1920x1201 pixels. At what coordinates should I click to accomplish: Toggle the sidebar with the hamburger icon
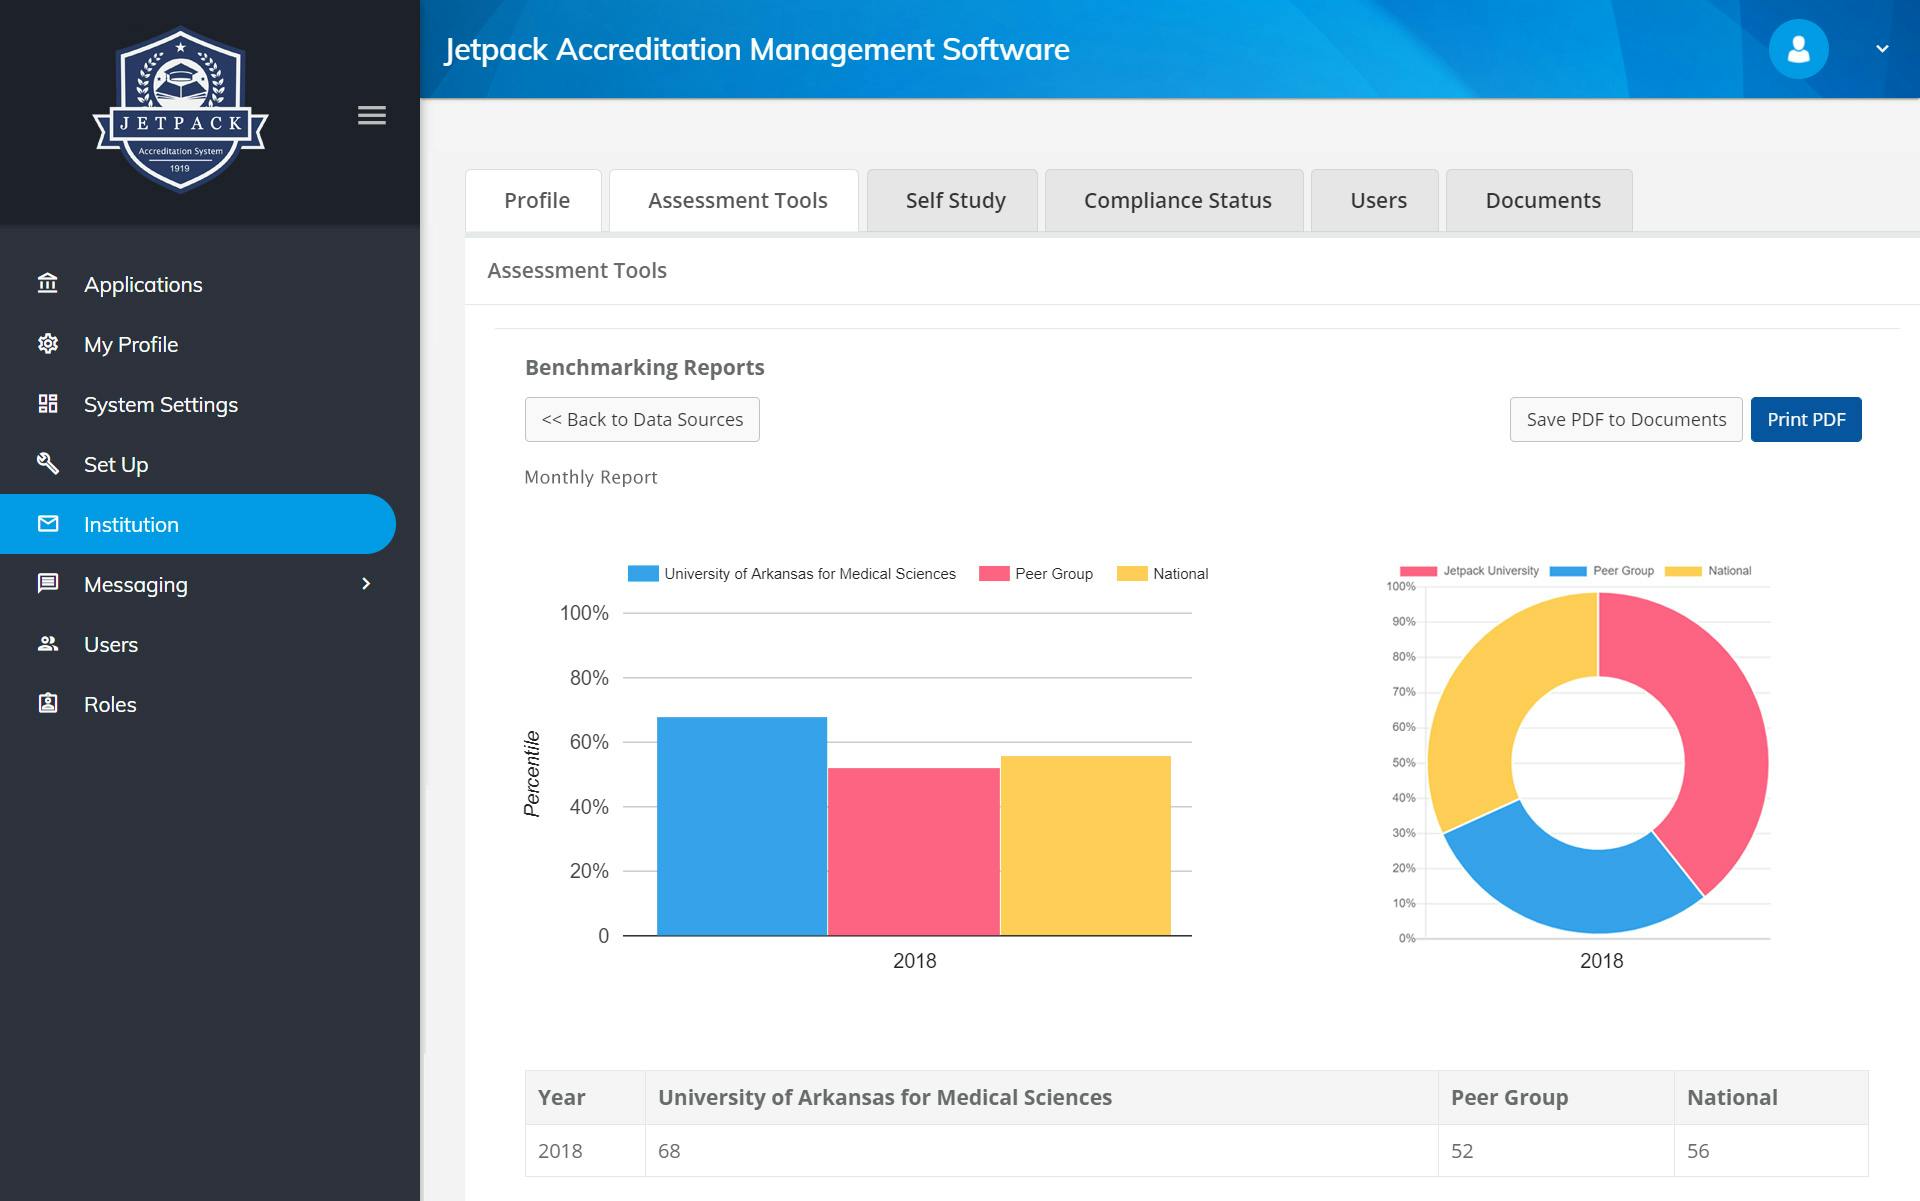coord(371,115)
